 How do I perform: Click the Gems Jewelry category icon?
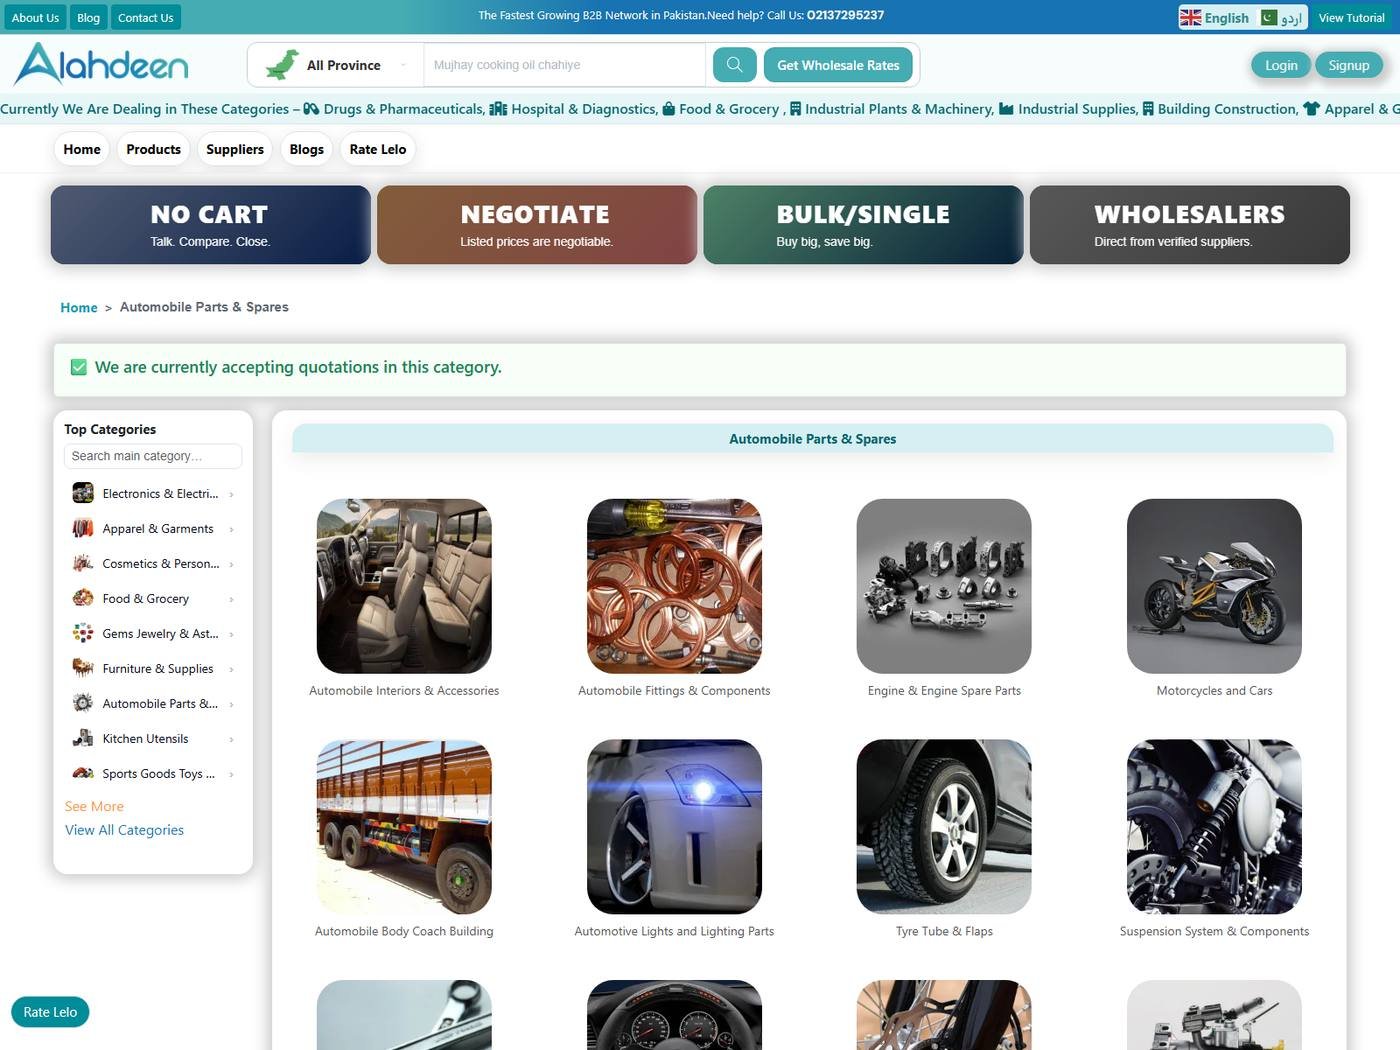coord(83,633)
